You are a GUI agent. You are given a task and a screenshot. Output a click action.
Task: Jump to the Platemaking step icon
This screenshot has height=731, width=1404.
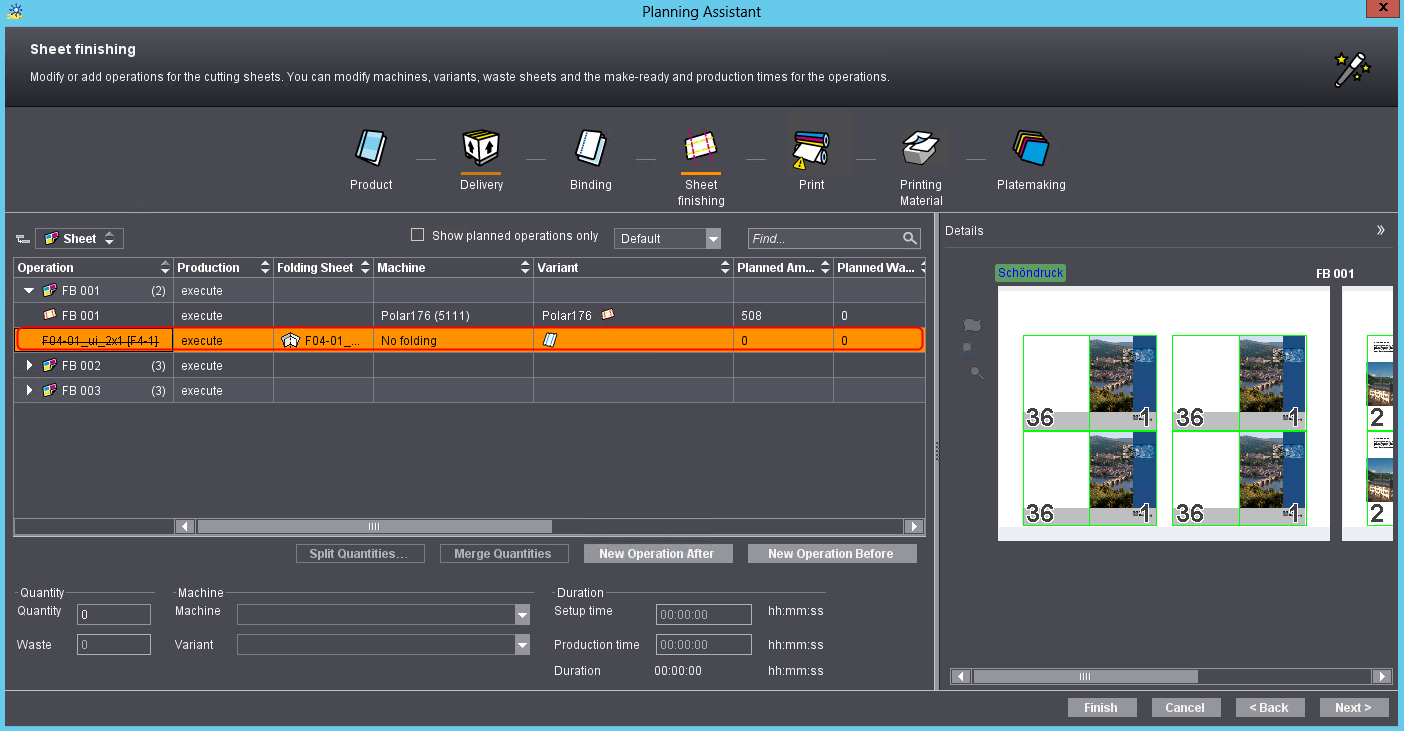tap(1030, 149)
